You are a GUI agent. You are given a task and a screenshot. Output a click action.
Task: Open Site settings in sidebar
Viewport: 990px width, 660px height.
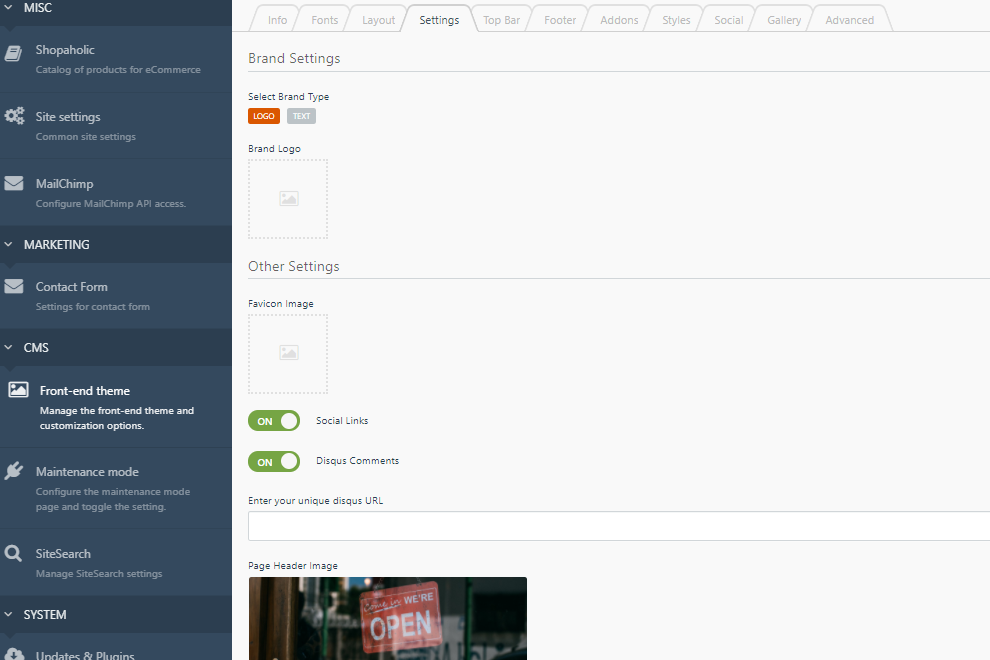point(116,126)
